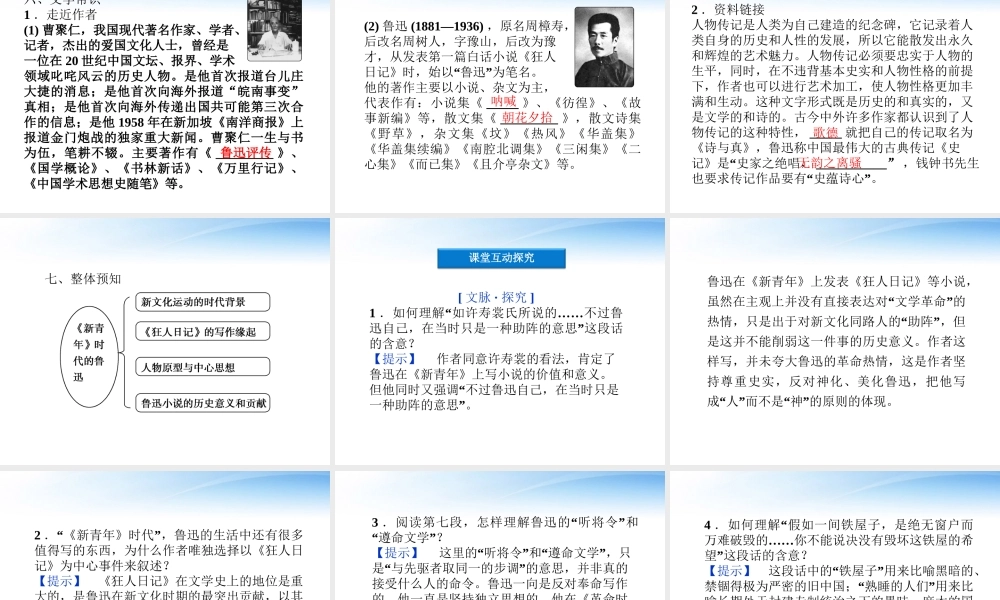
Task: Click the text (2) 鲁迅 (1881—1936)
Action: (x=423, y=26)
